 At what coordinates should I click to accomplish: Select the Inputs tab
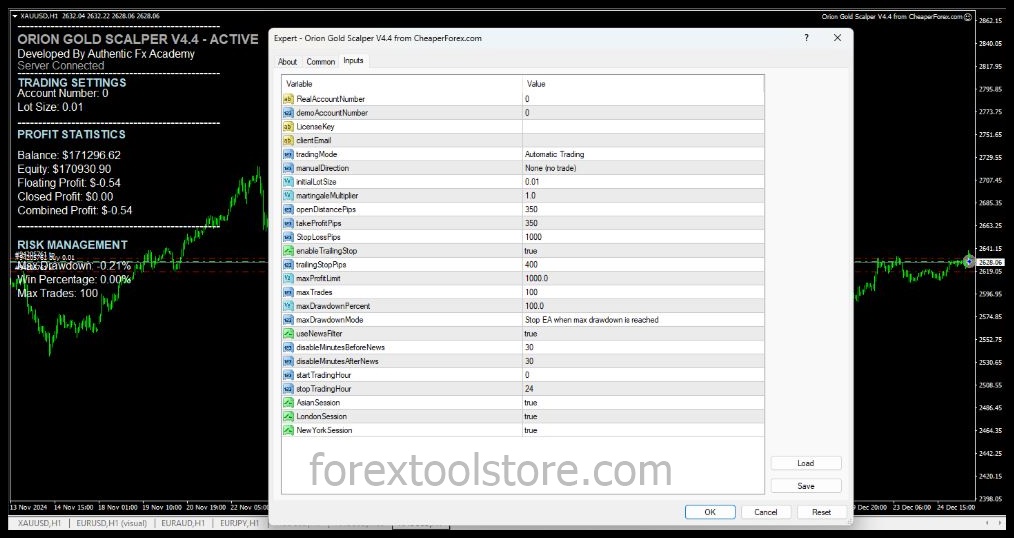click(353, 60)
